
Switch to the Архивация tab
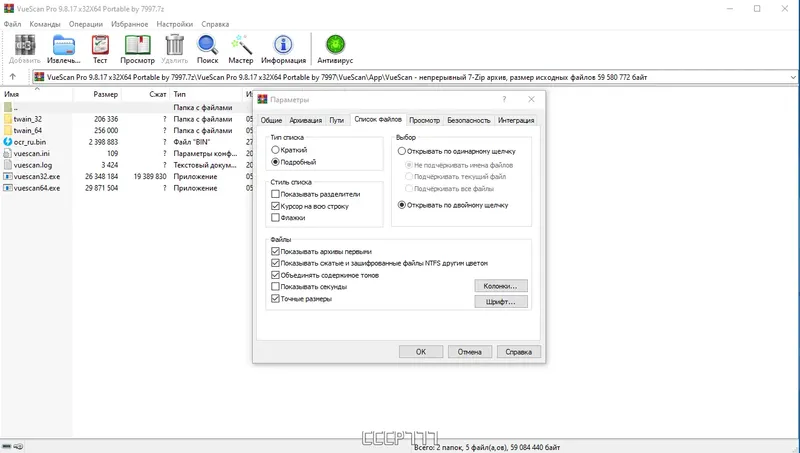pyautogui.click(x=306, y=120)
